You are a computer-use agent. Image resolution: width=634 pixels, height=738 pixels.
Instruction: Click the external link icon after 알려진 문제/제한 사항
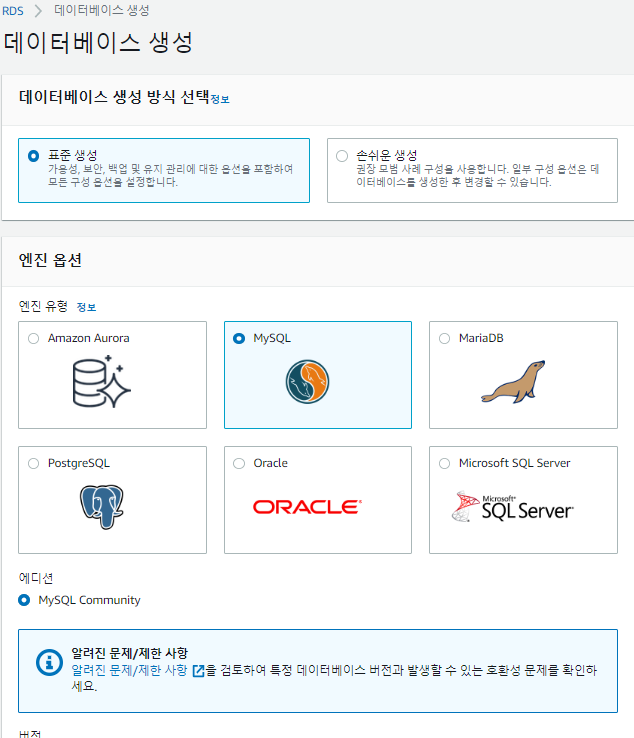coord(199,671)
